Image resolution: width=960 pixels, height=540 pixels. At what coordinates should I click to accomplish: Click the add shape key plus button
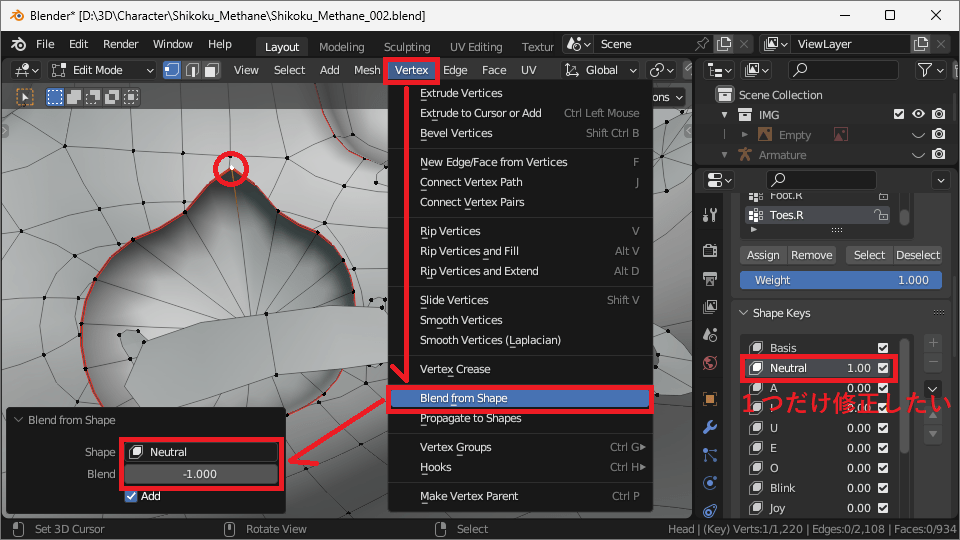(x=933, y=342)
